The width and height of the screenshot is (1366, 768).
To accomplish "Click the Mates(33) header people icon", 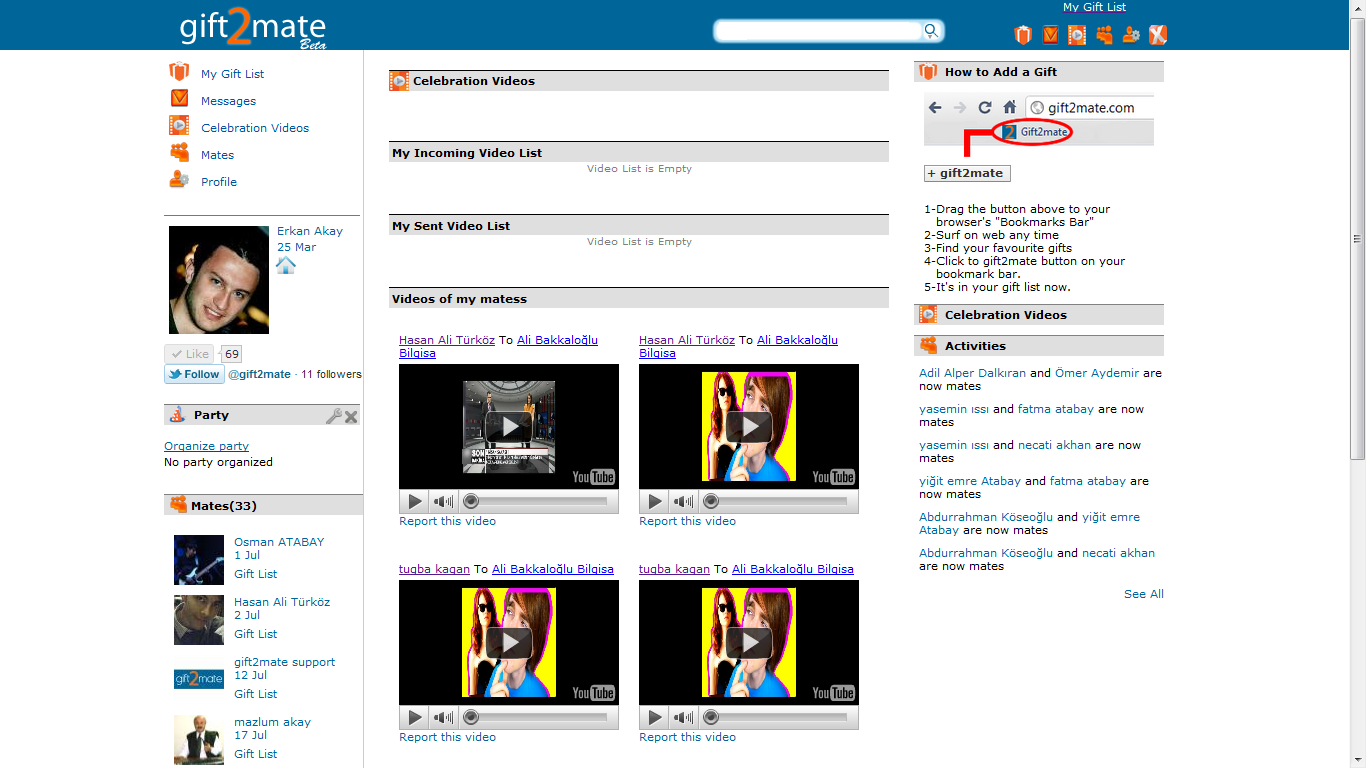I will (178, 505).
